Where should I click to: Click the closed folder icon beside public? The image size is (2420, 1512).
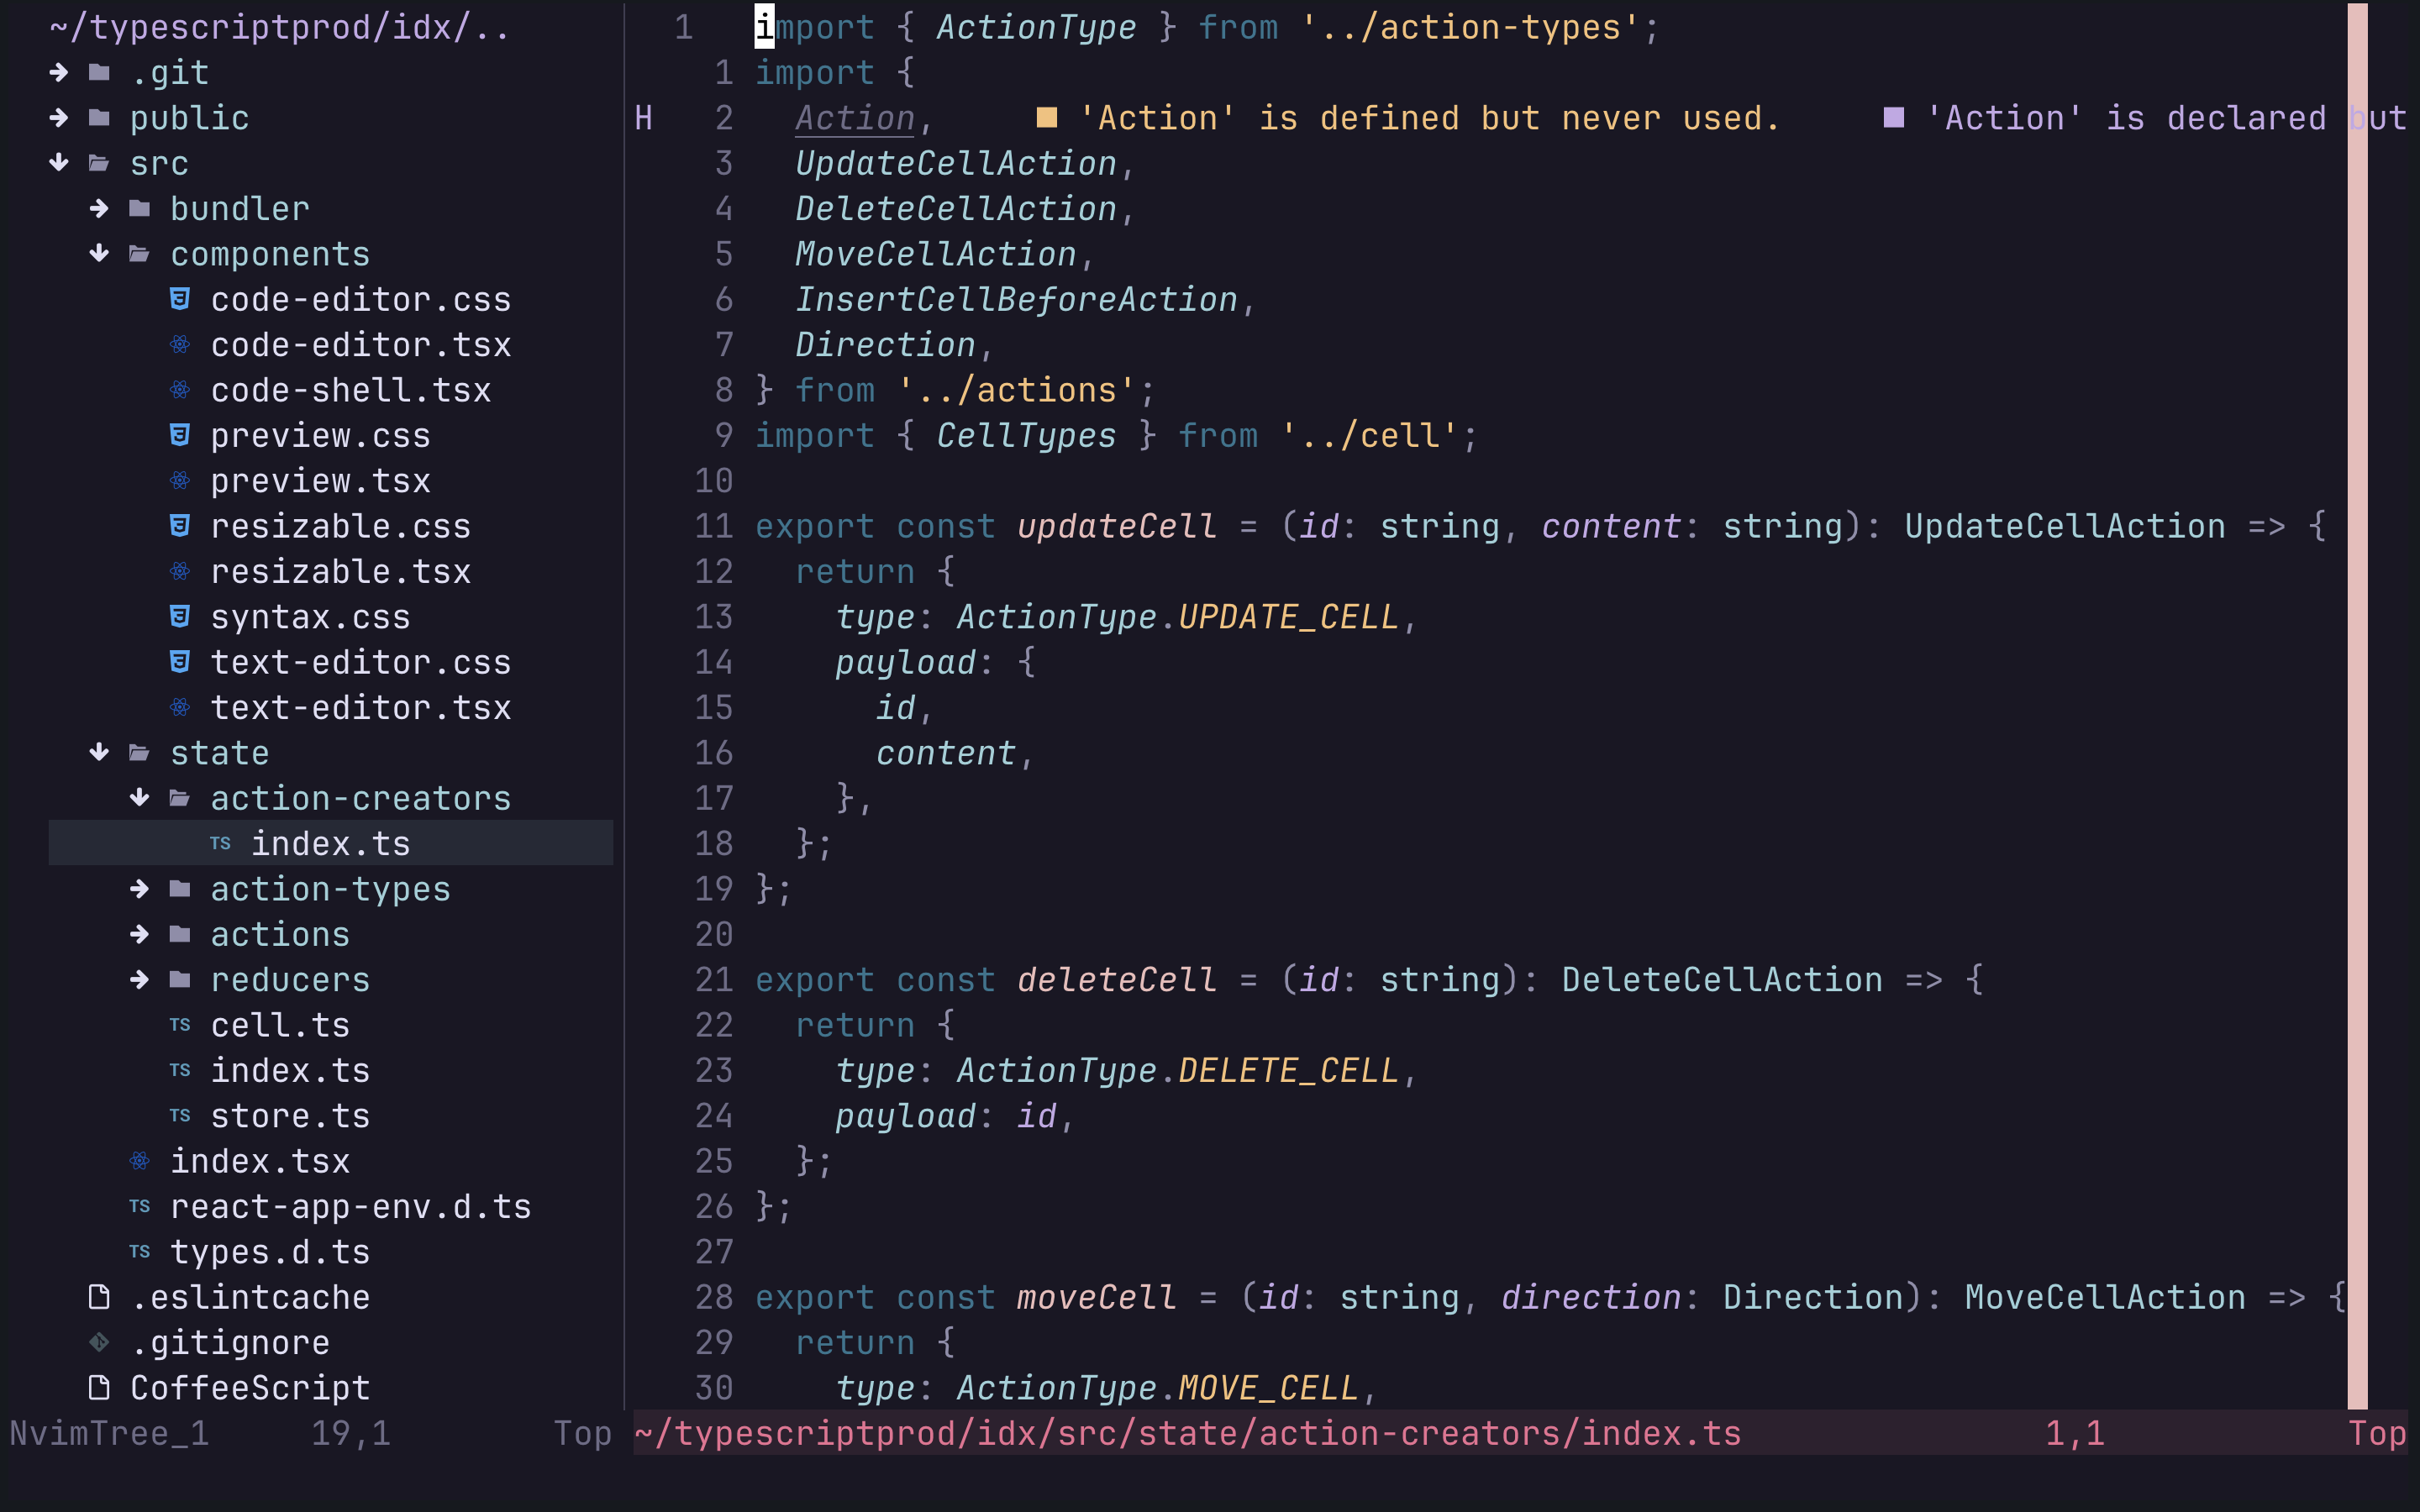tap(99, 118)
